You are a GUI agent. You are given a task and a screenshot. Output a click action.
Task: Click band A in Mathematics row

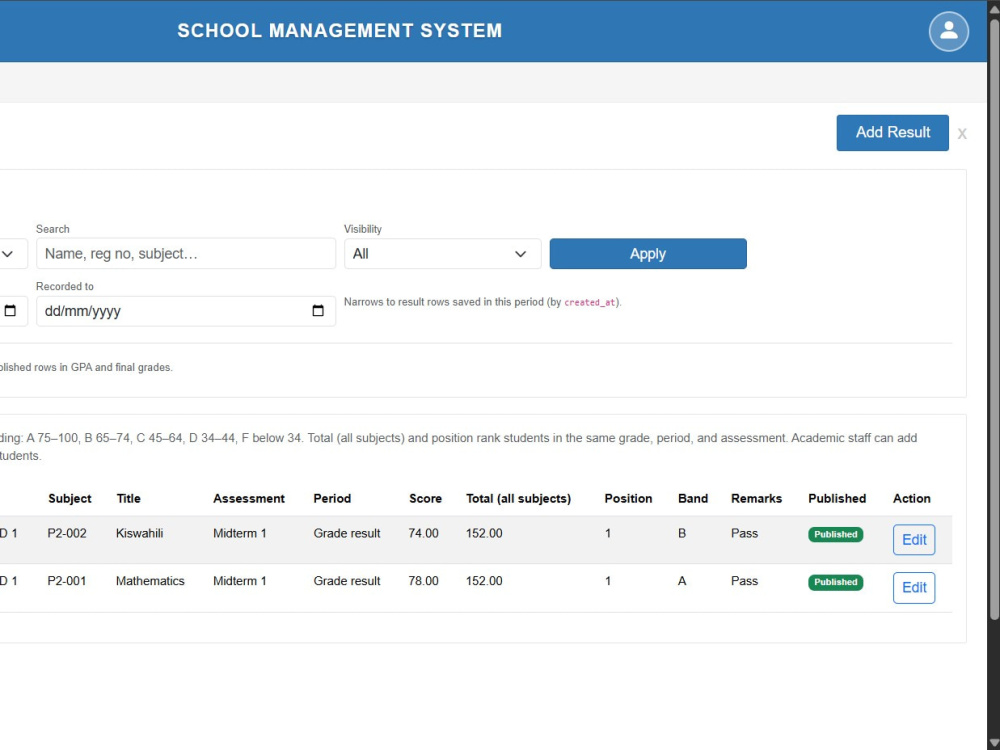(682, 581)
